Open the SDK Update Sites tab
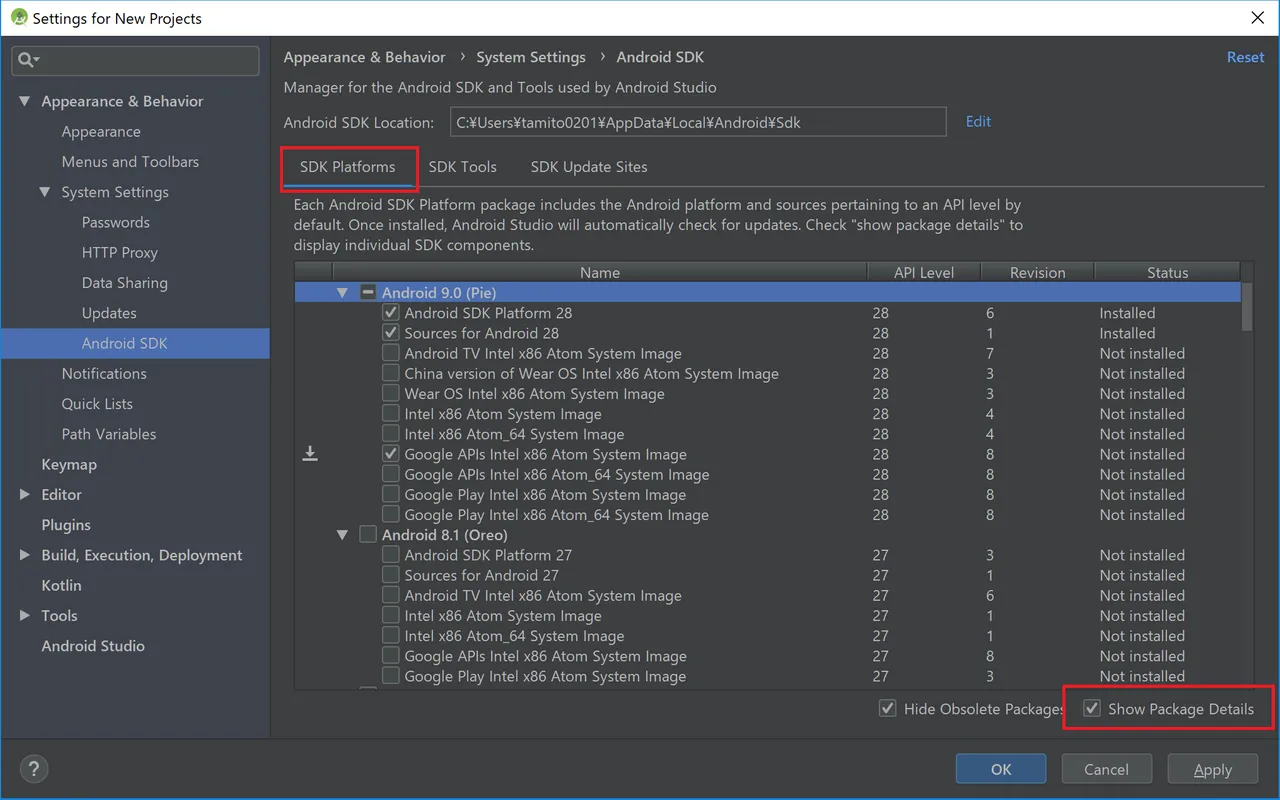 pyautogui.click(x=589, y=167)
